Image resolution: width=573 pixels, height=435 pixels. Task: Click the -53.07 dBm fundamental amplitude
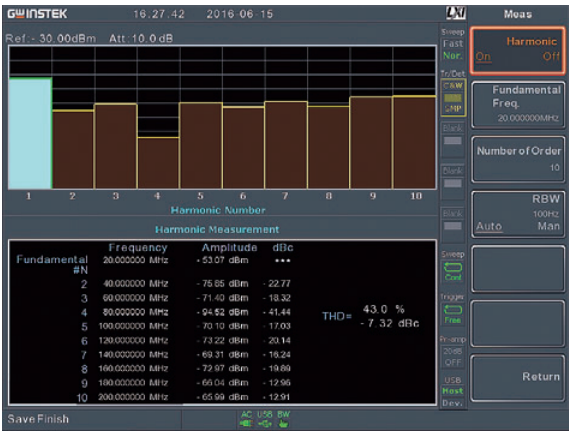coord(223,260)
